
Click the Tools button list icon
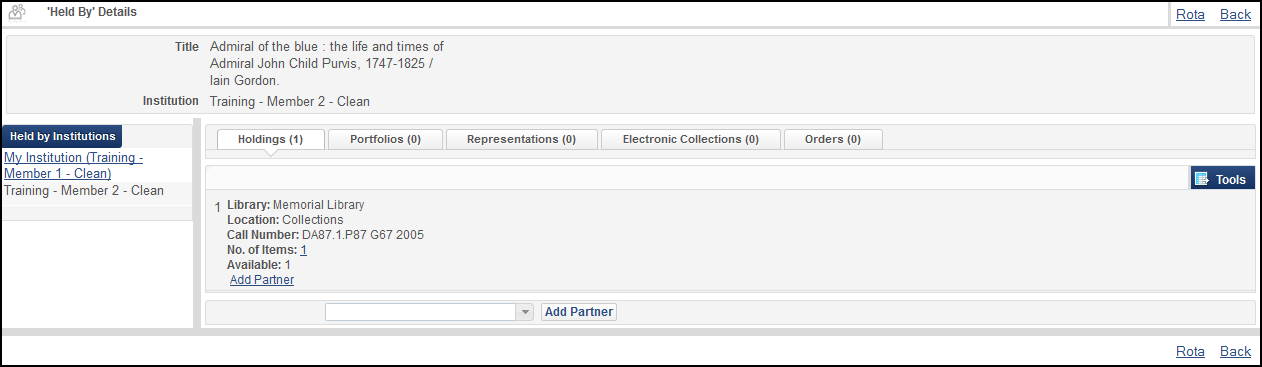(1202, 179)
